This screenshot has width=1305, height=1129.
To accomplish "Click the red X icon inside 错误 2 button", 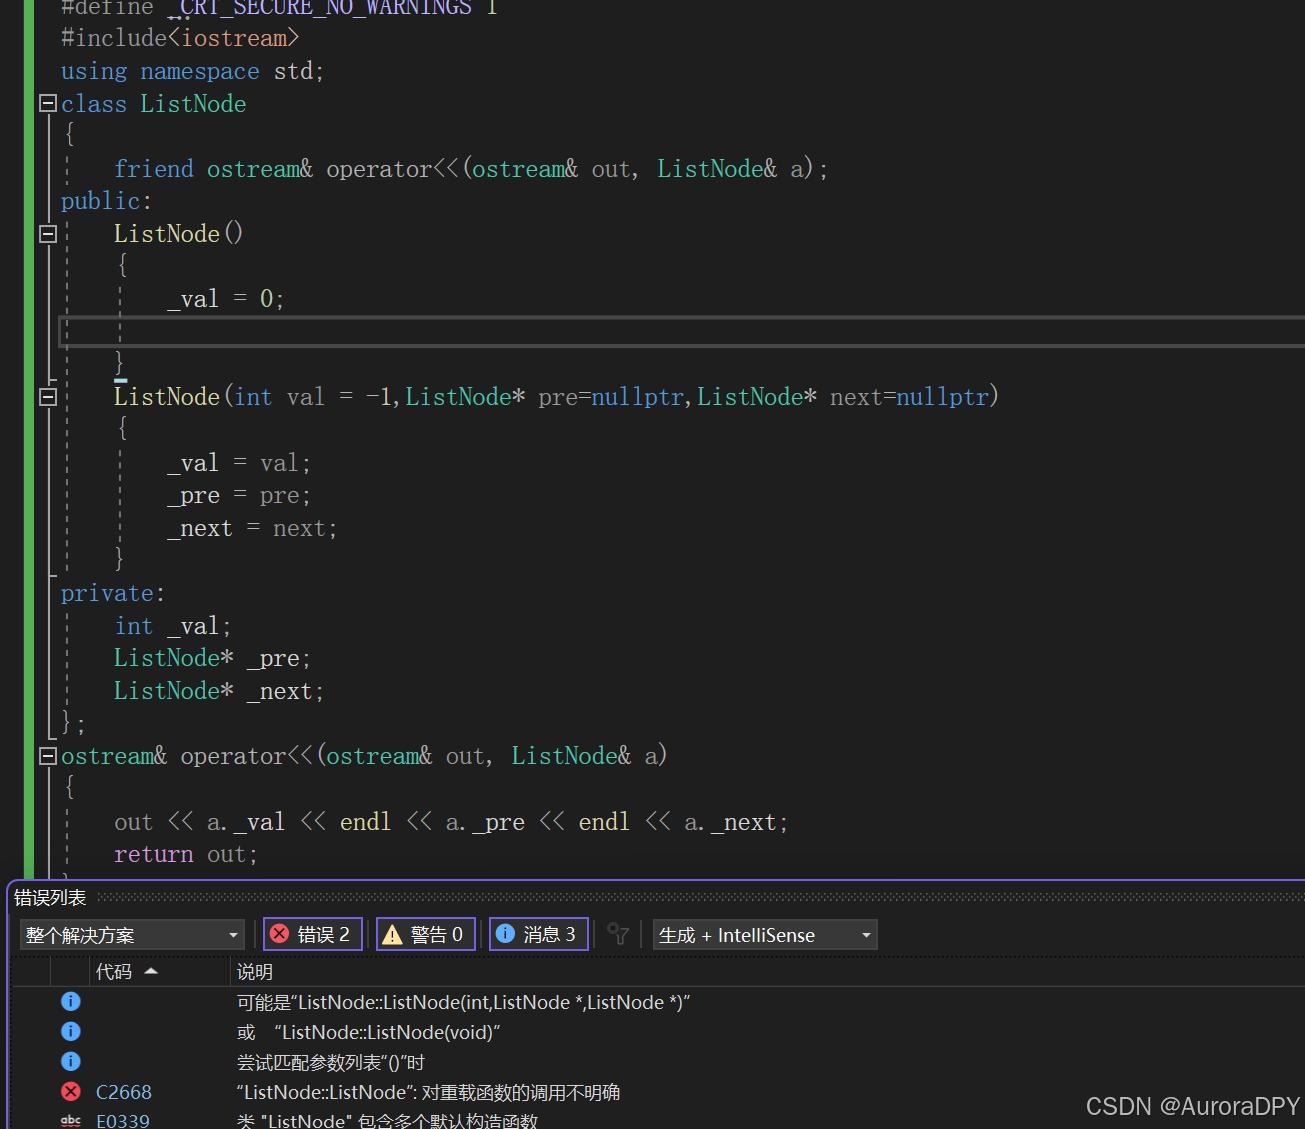I will [x=280, y=934].
